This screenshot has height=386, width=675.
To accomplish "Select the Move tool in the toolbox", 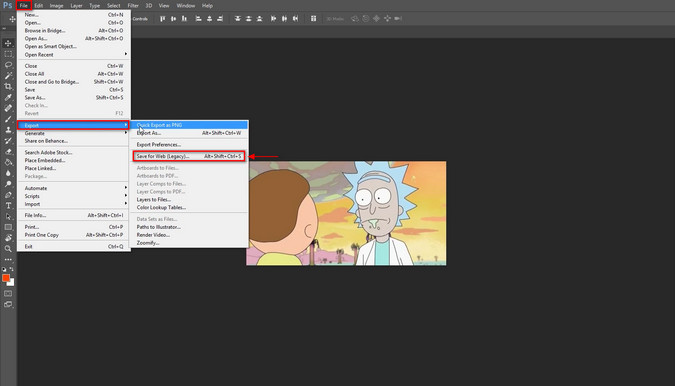I will coord(8,43).
